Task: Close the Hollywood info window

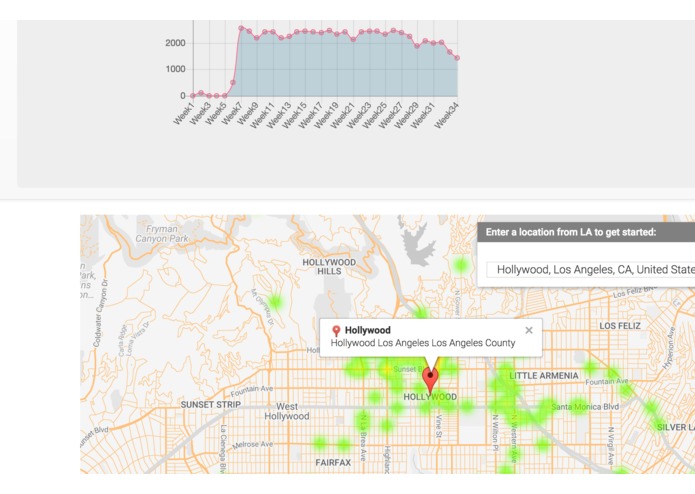Action: [x=529, y=330]
